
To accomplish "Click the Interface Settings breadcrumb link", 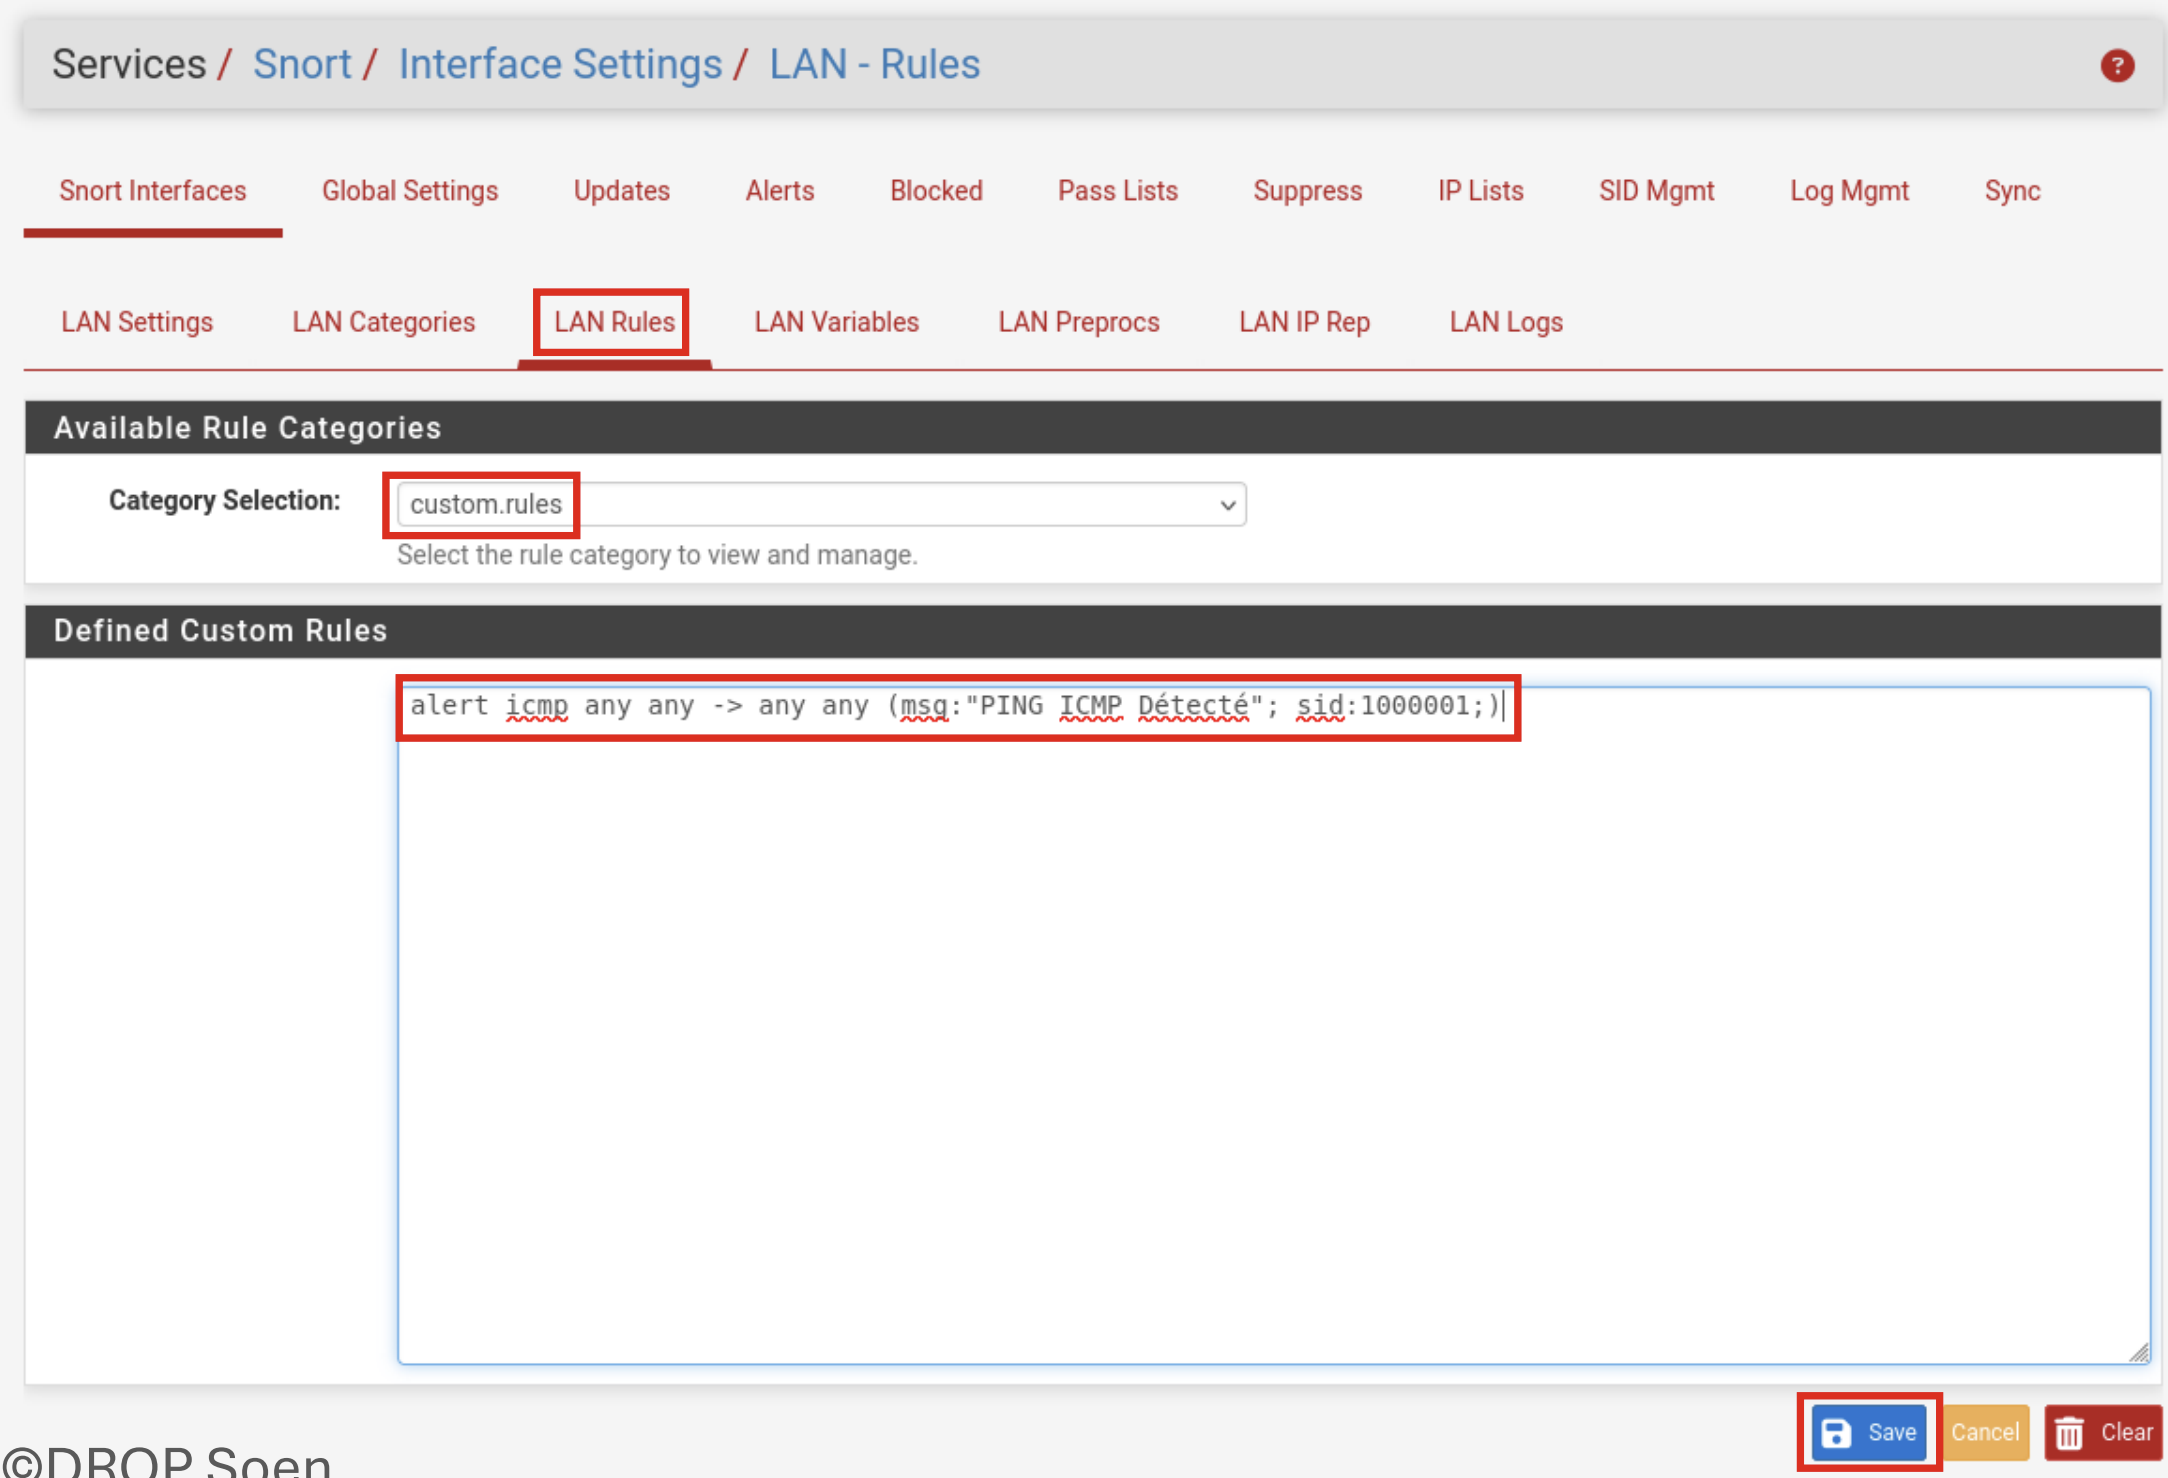I will (x=560, y=64).
